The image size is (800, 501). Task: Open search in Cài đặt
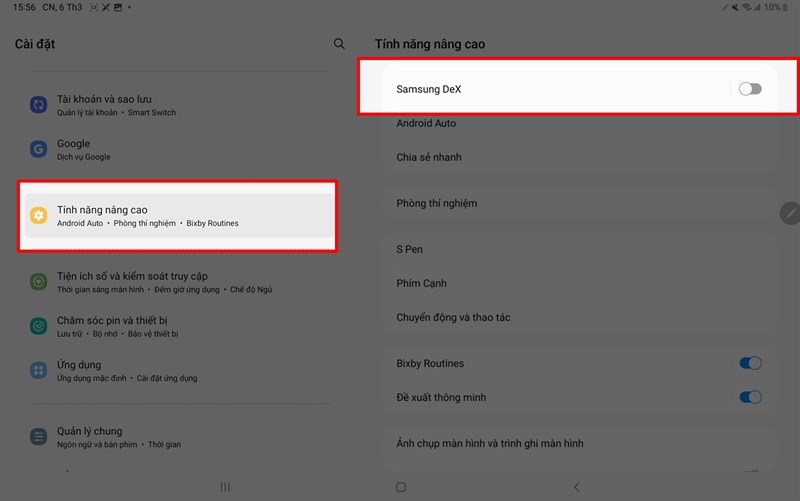click(339, 44)
